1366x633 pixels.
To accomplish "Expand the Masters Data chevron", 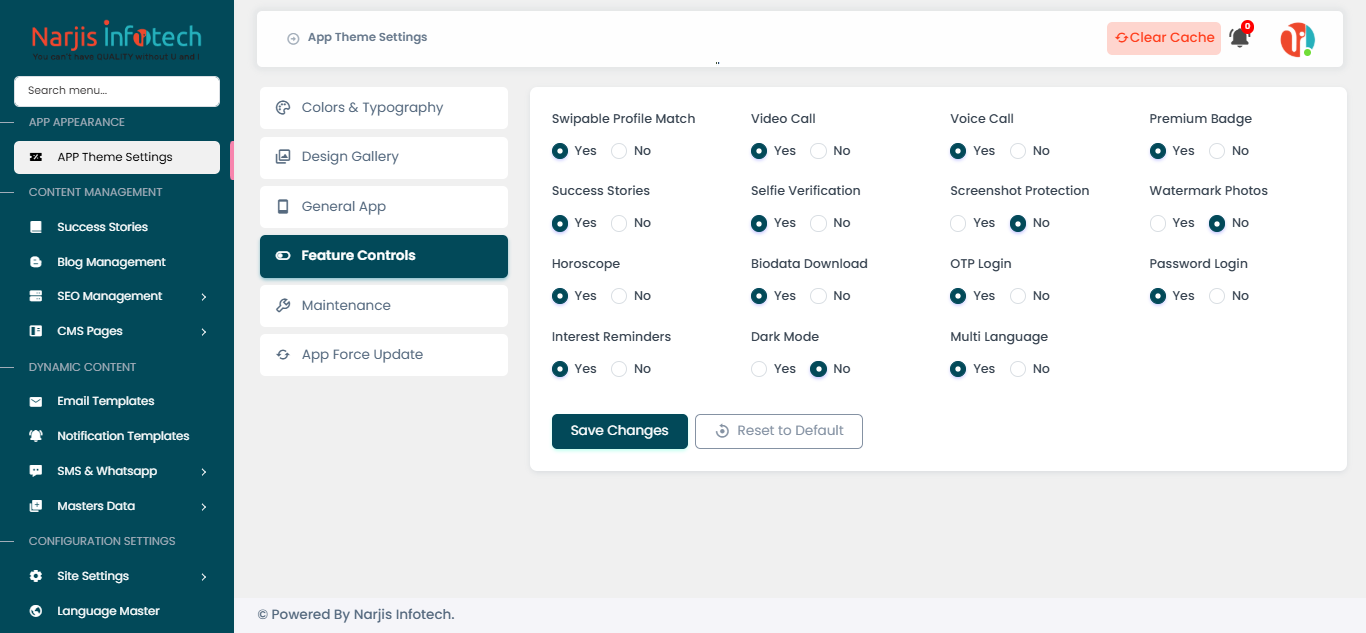I will click(x=204, y=507).
